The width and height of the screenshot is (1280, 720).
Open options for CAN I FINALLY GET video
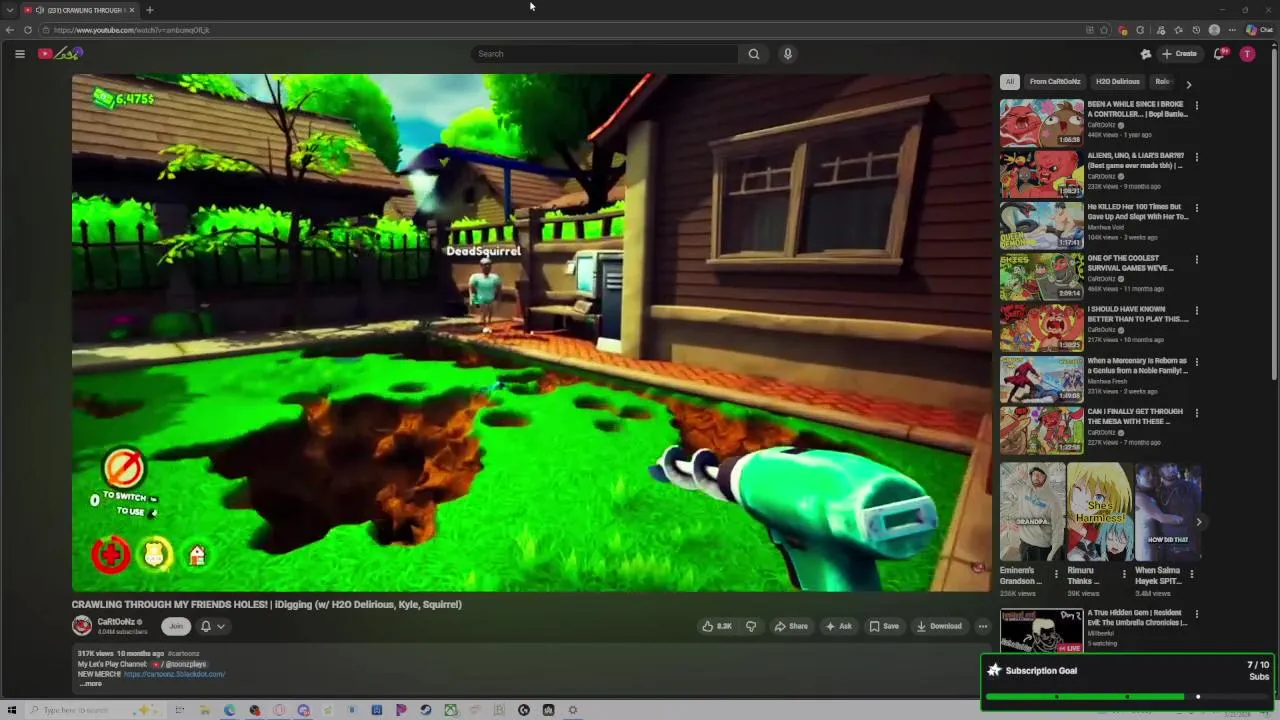[1197, 413]
